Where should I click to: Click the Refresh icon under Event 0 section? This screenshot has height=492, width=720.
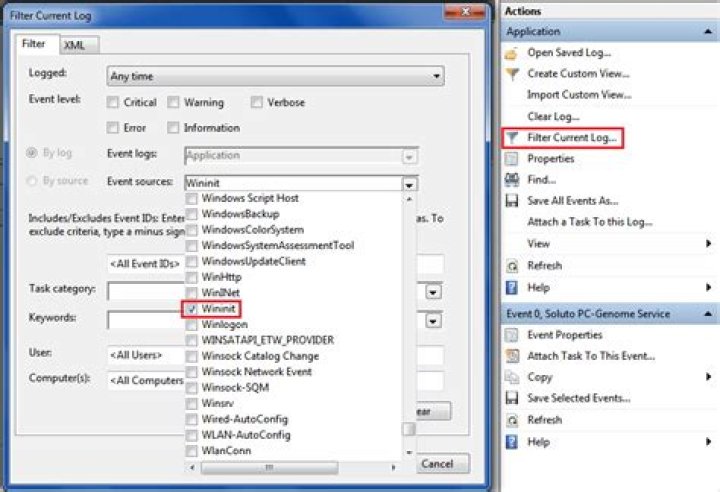512,420
